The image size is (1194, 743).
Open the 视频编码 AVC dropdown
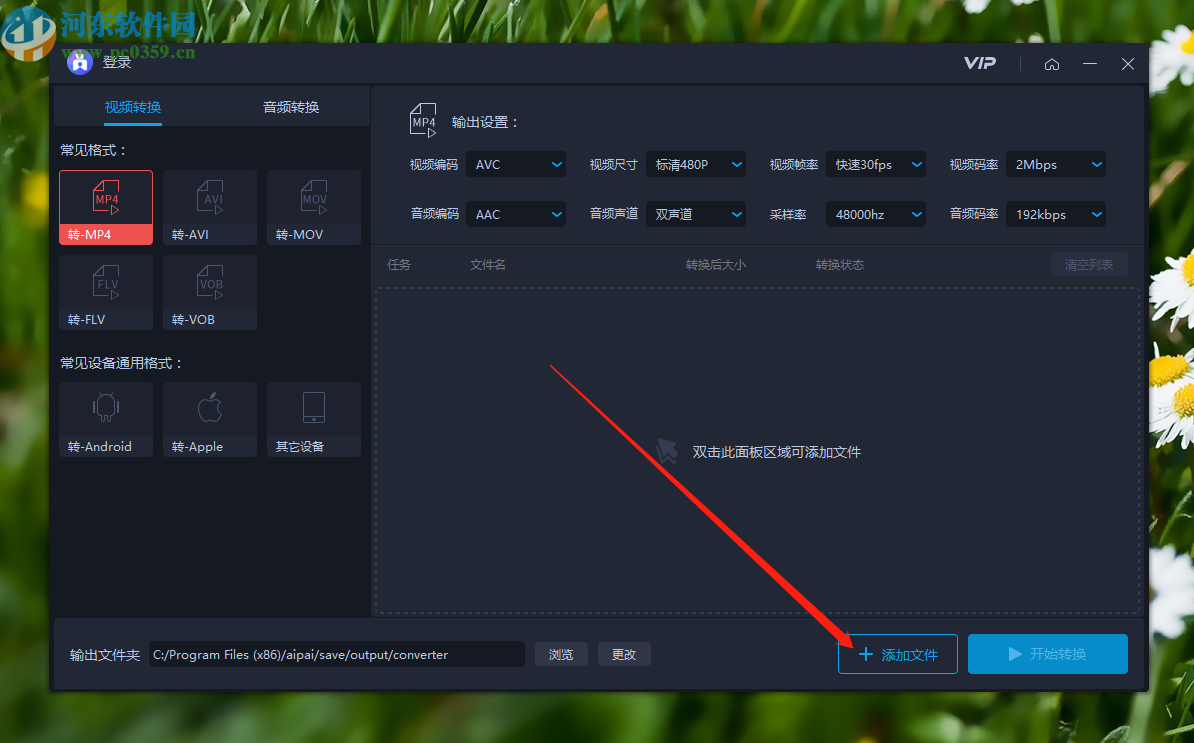click(516, 164)
